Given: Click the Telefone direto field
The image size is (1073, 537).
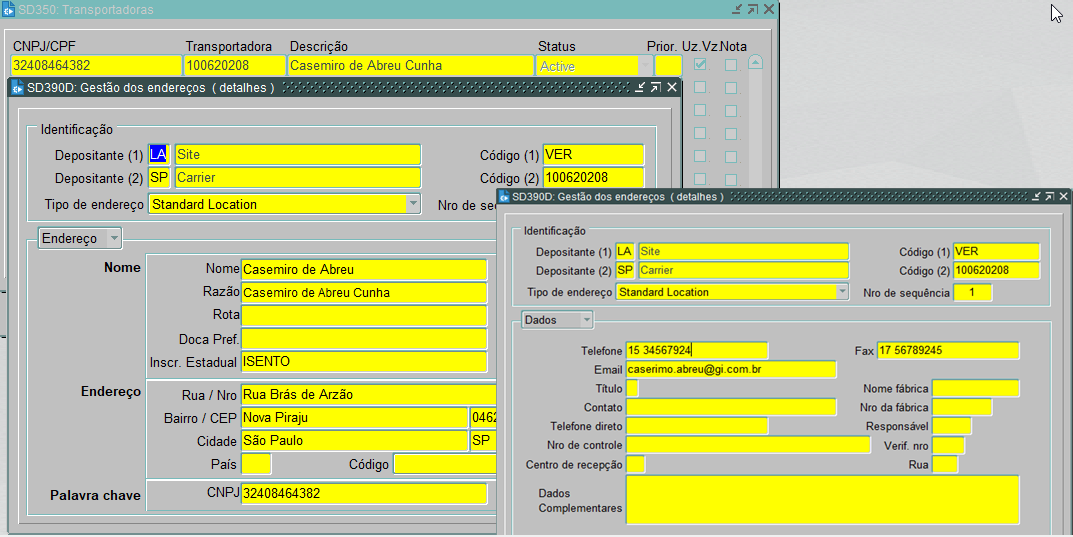Looking at the screenshot, I should [697, 426].
